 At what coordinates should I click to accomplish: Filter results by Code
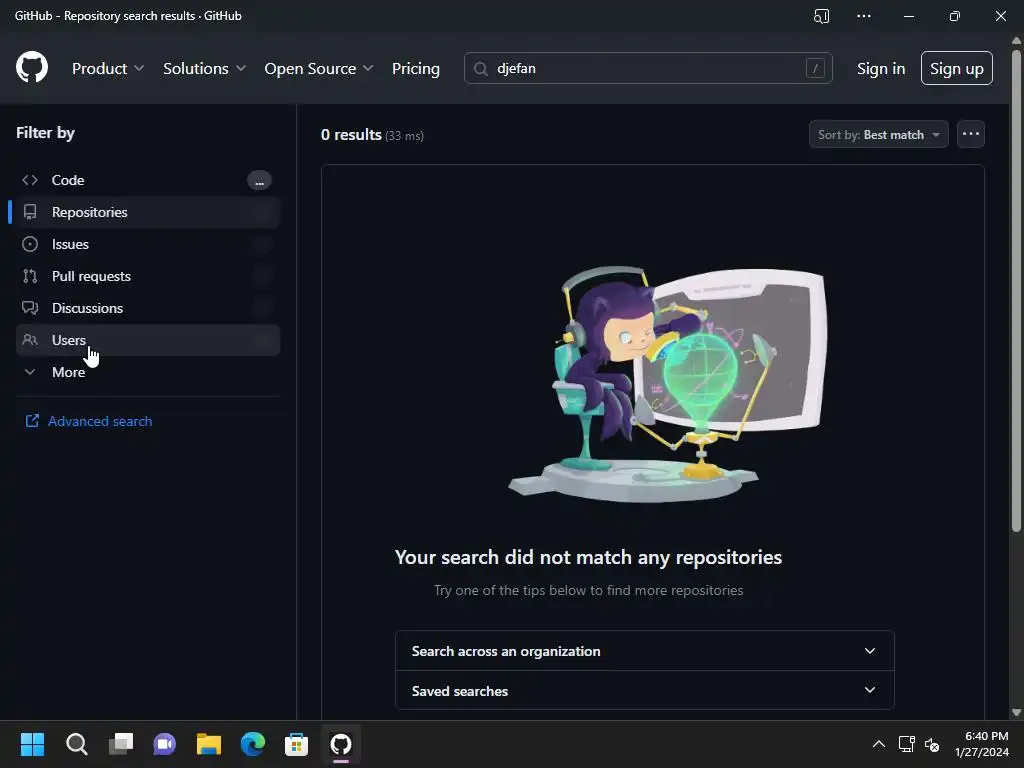coord(148,180)
